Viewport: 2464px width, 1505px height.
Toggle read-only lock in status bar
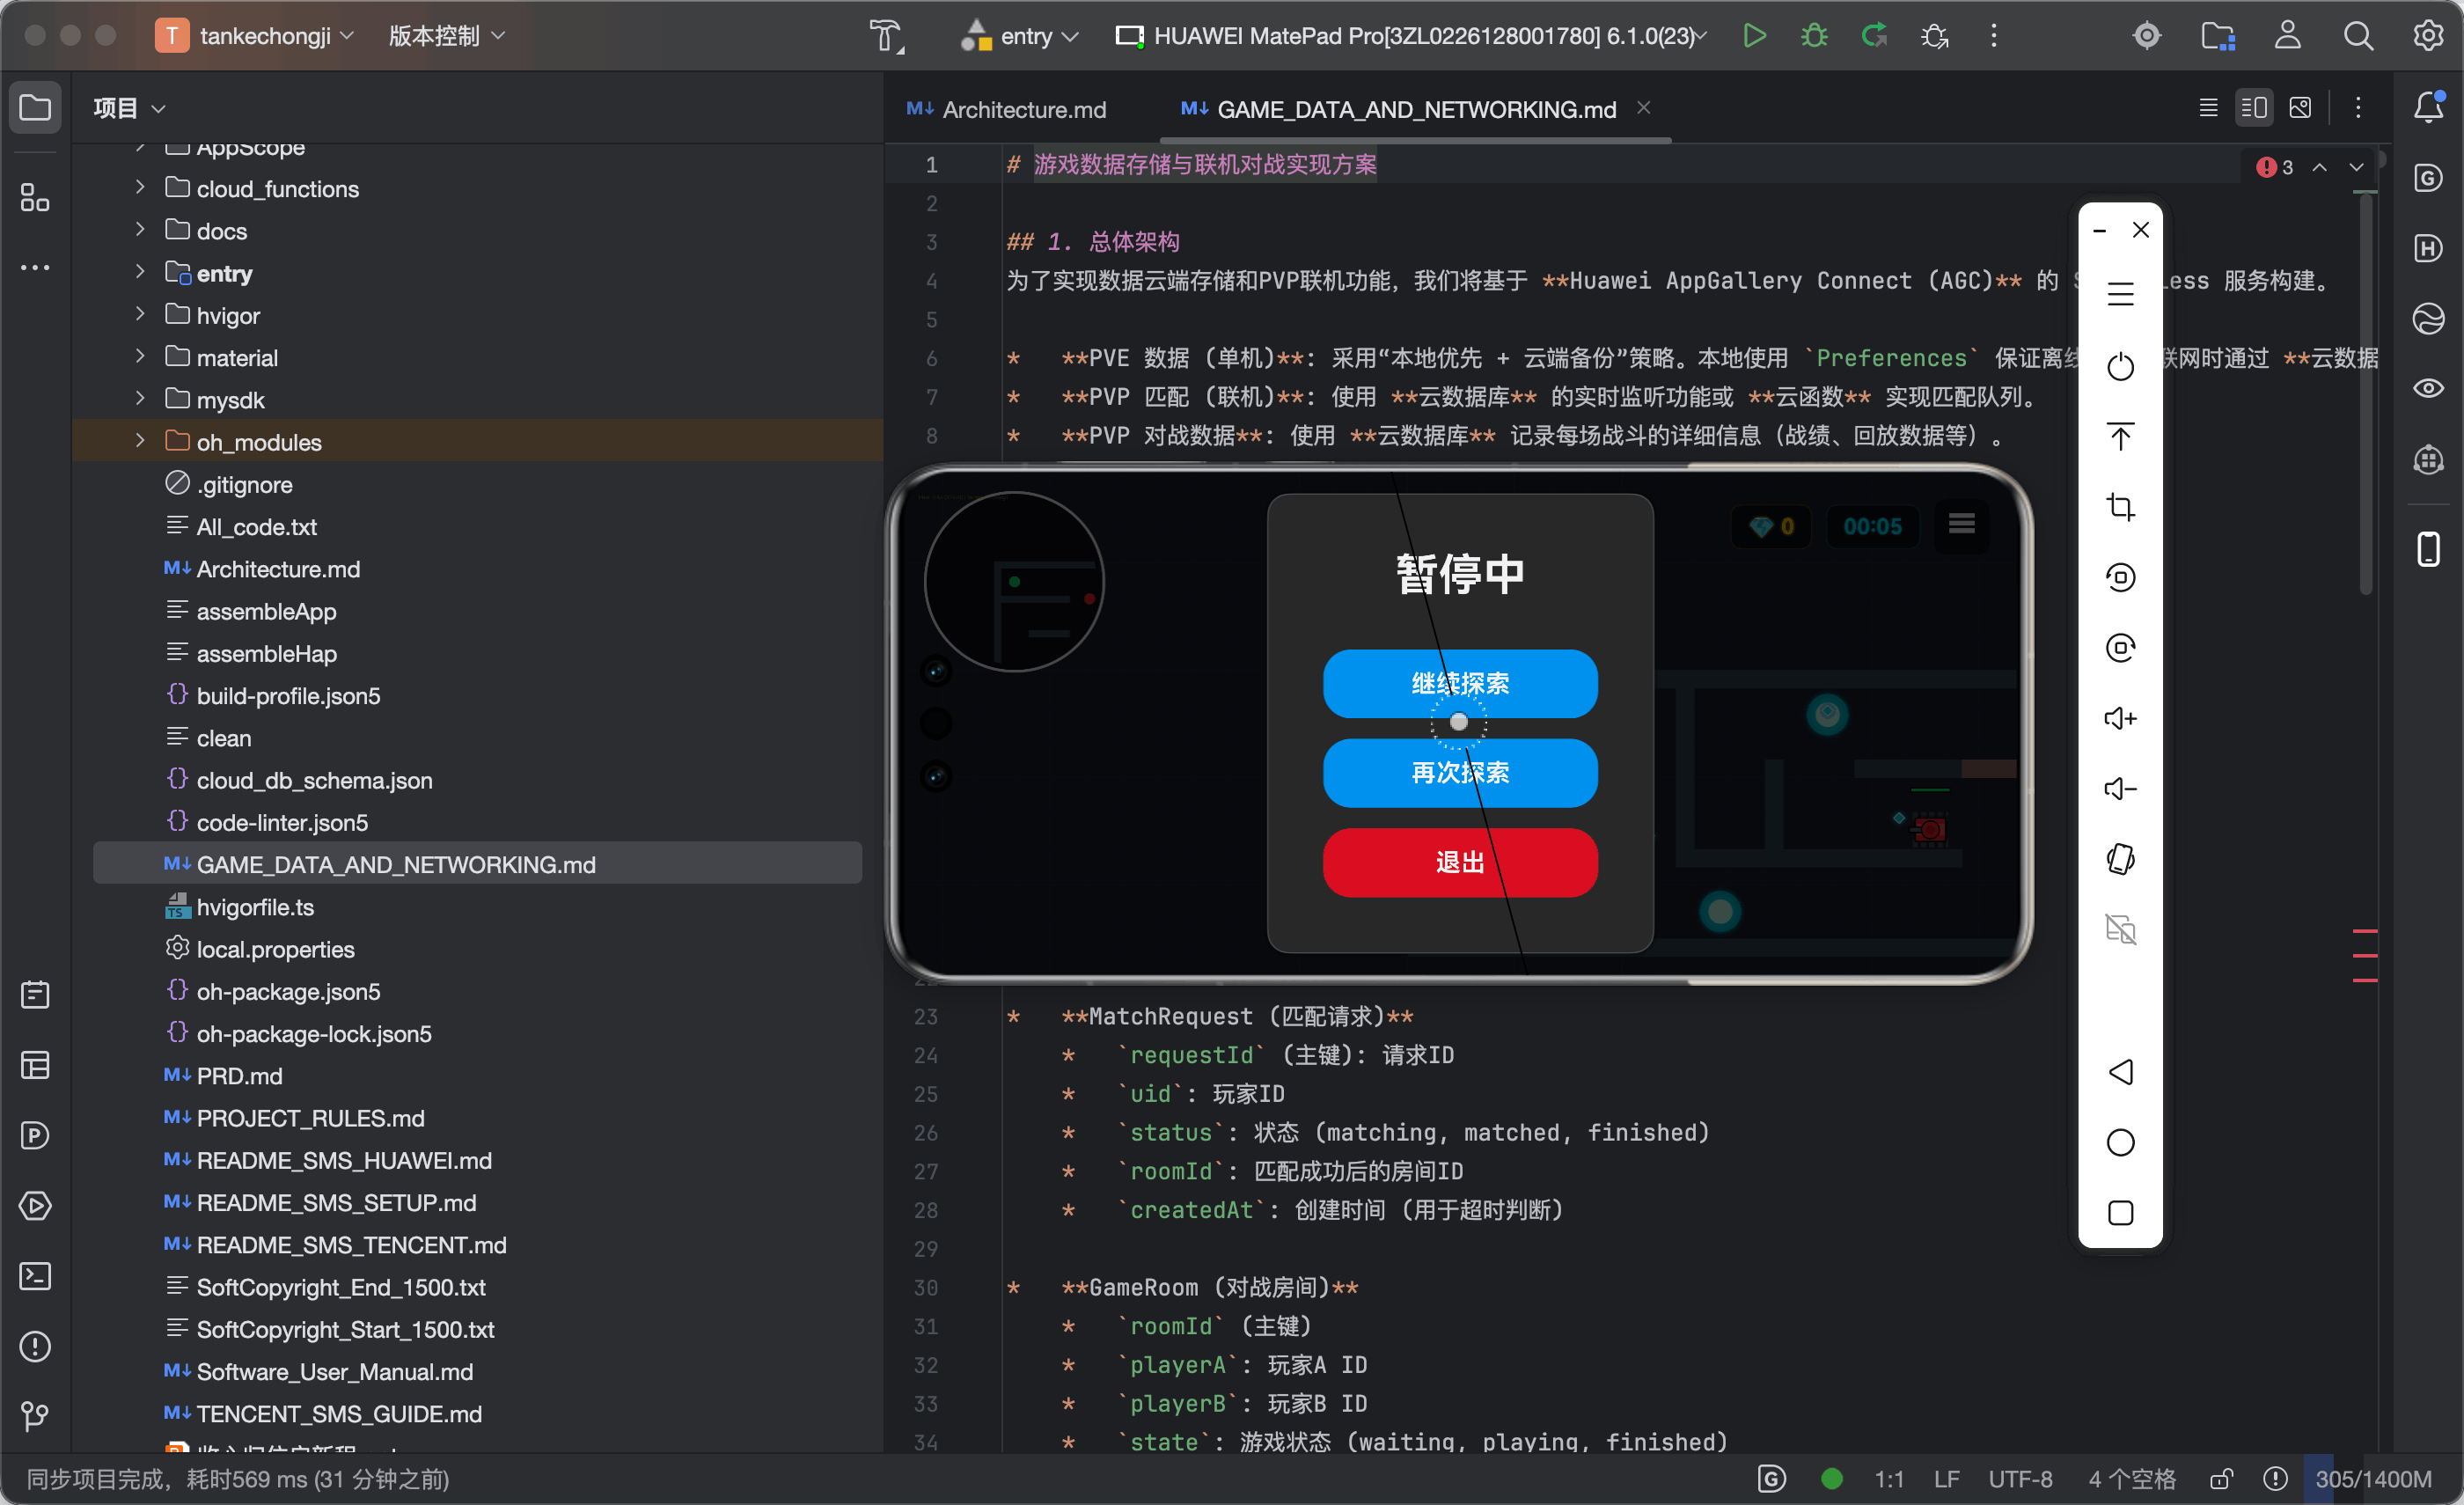2221,1478
